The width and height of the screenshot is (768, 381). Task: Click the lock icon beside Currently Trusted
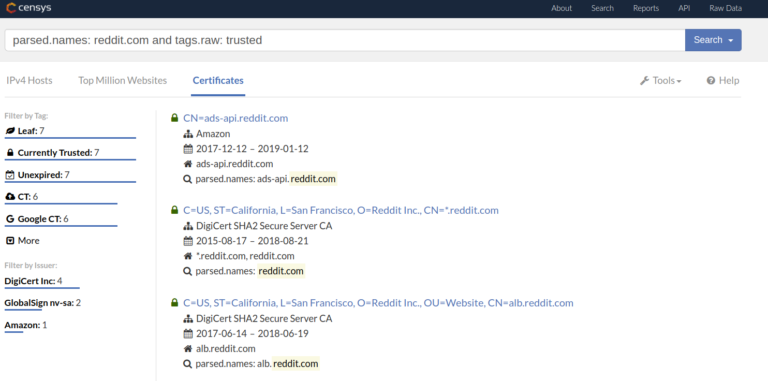point(10,153)
